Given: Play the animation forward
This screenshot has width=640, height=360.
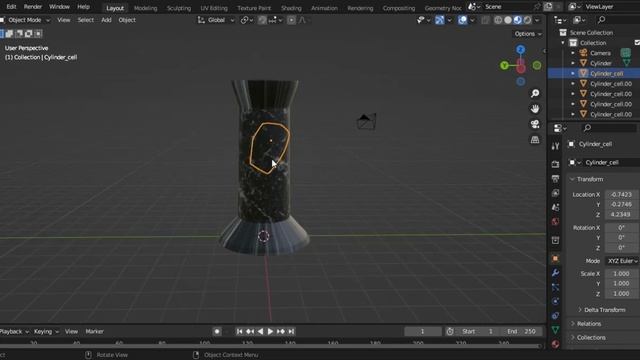Looking at the screenshot, I should (x=270, y=331).
